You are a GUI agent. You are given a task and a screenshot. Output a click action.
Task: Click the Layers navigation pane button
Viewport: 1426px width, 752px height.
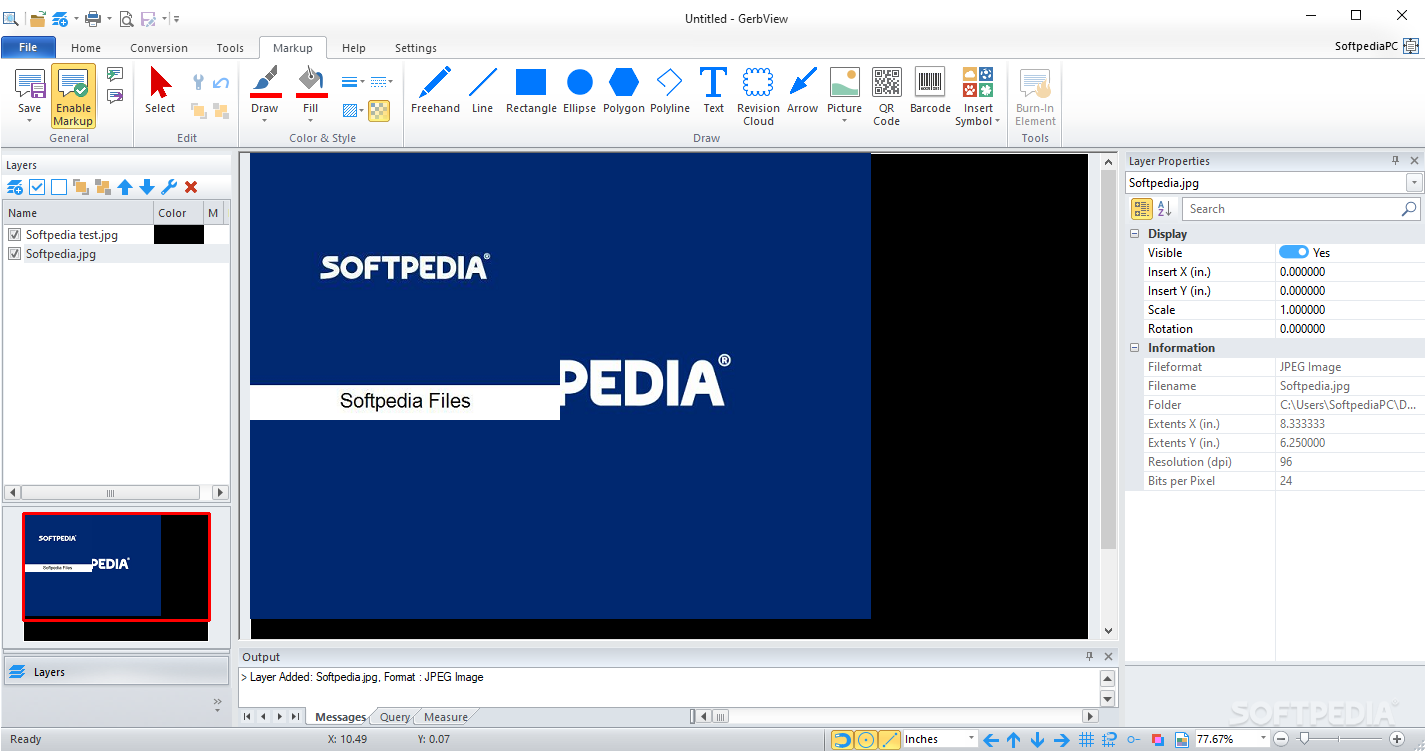coord(117,672)
